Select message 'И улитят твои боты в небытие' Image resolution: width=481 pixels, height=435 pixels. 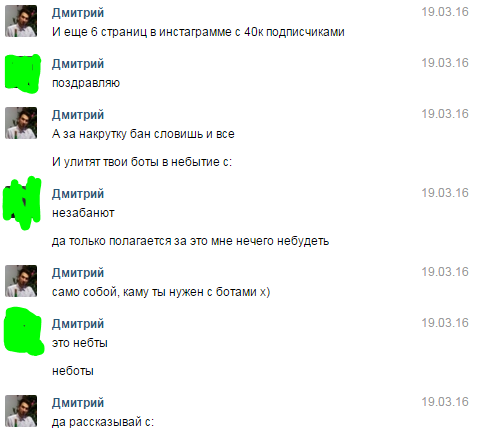coord(142,162)
